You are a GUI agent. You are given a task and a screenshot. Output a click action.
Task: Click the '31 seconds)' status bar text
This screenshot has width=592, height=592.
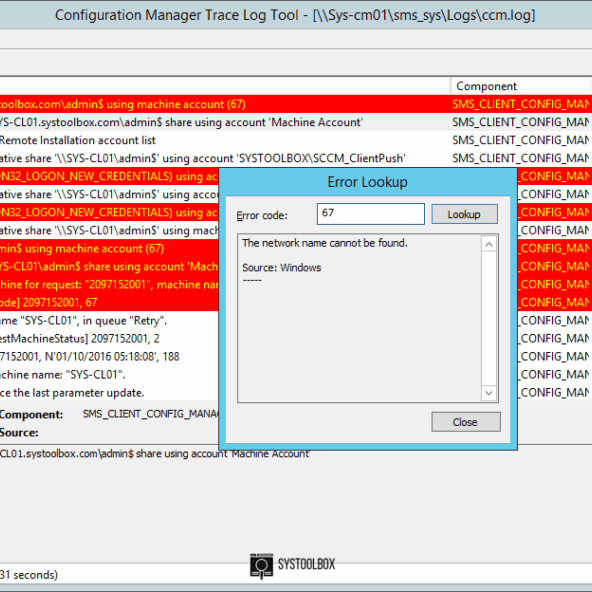[29, 575]
